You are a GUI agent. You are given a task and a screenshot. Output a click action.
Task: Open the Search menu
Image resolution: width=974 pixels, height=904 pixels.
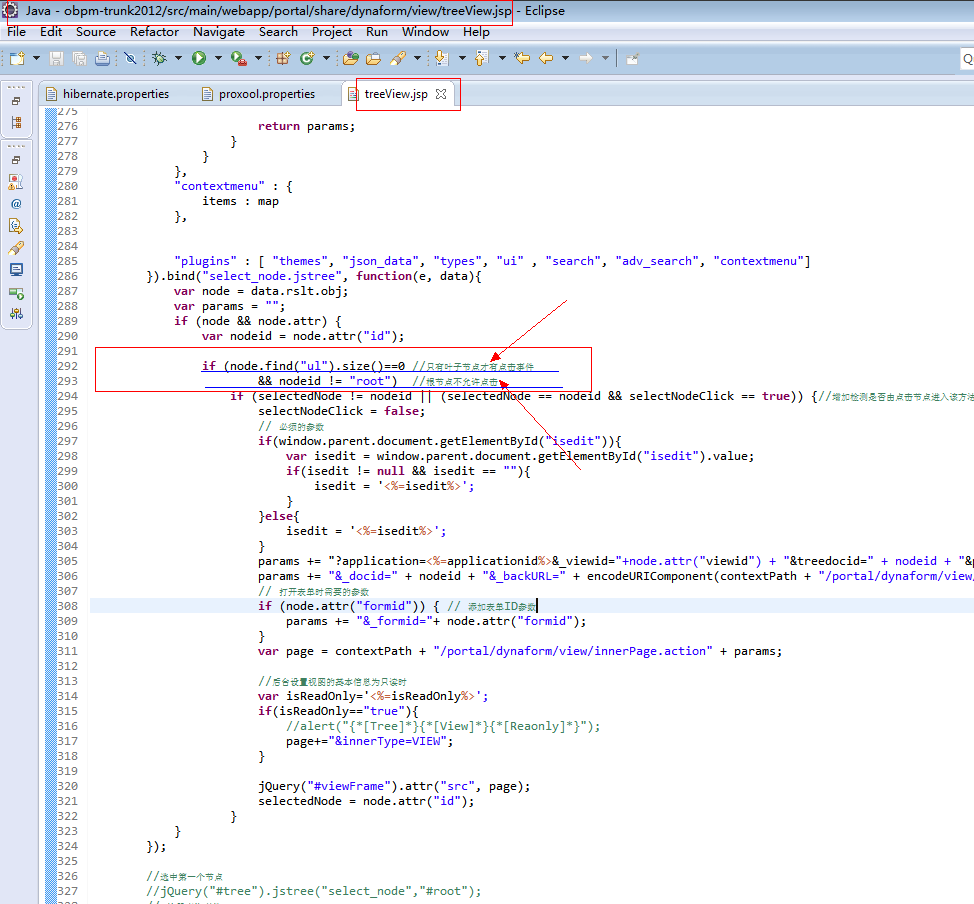click(x=278, y=32)
